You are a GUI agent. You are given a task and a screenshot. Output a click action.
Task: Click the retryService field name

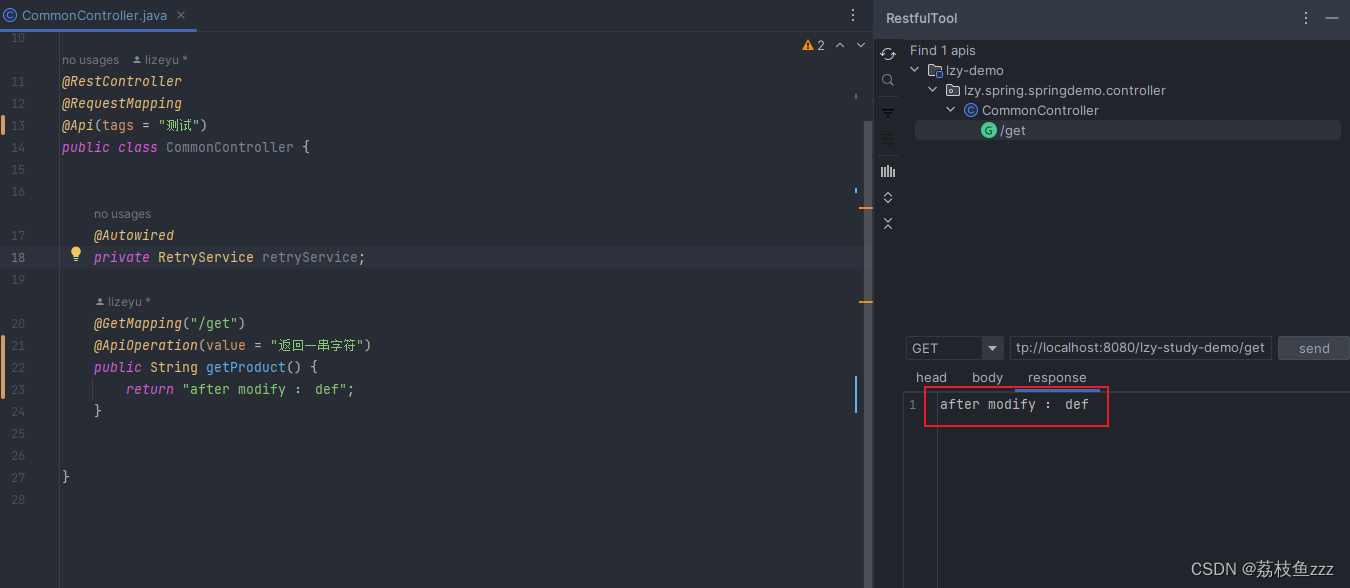pyautogui.click(x=310, y=257)
